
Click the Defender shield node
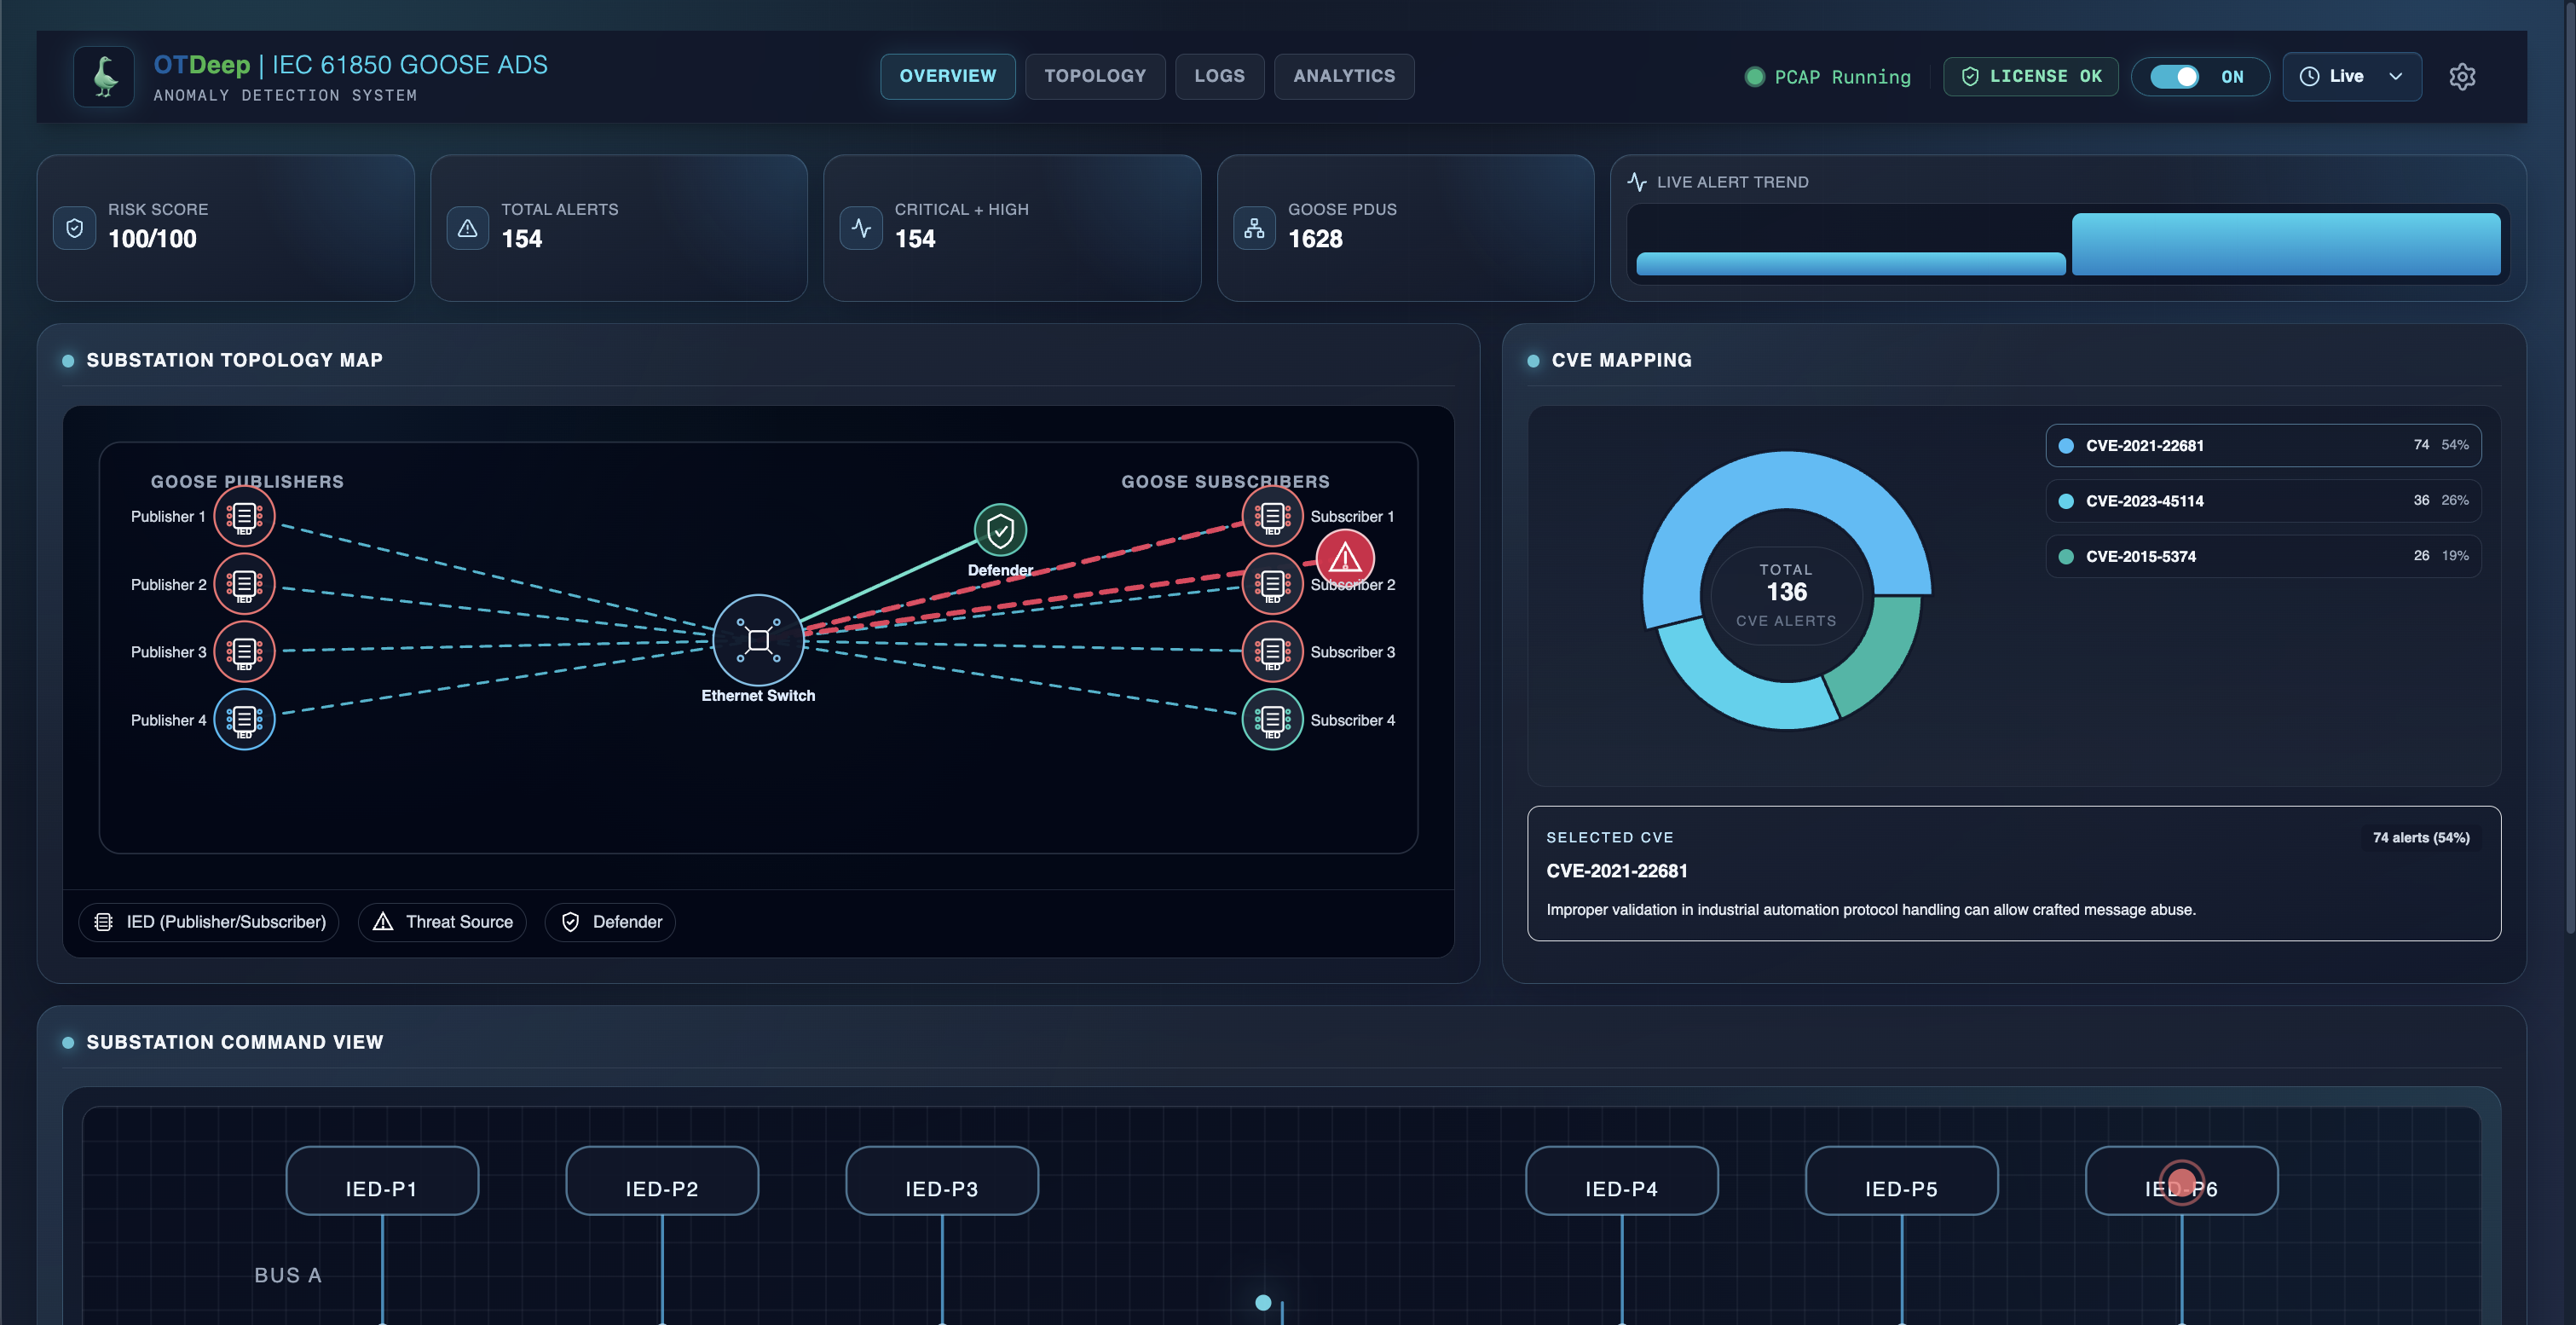(1000, 531)
